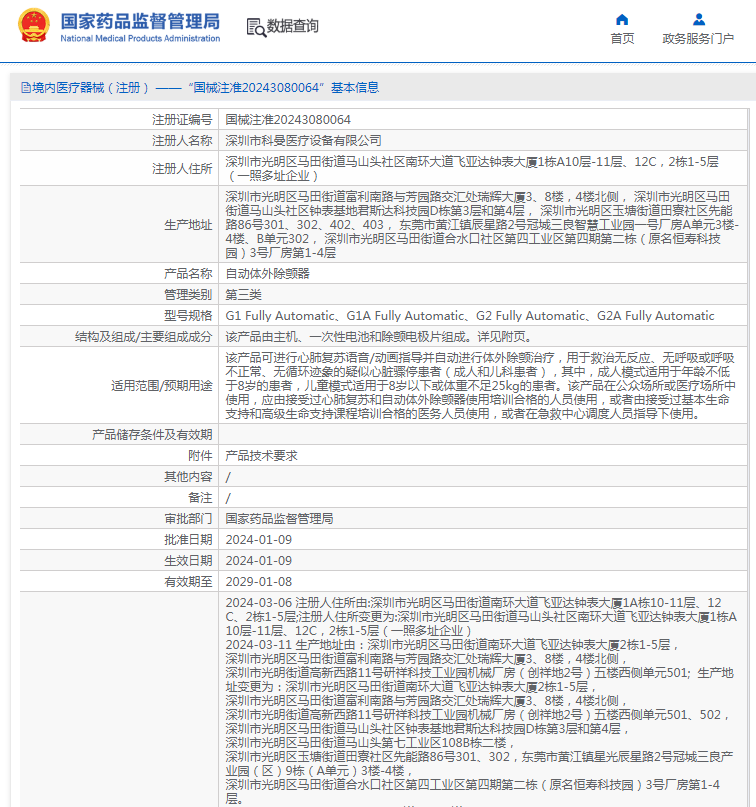Click 产品名称 label

(188, 273)
